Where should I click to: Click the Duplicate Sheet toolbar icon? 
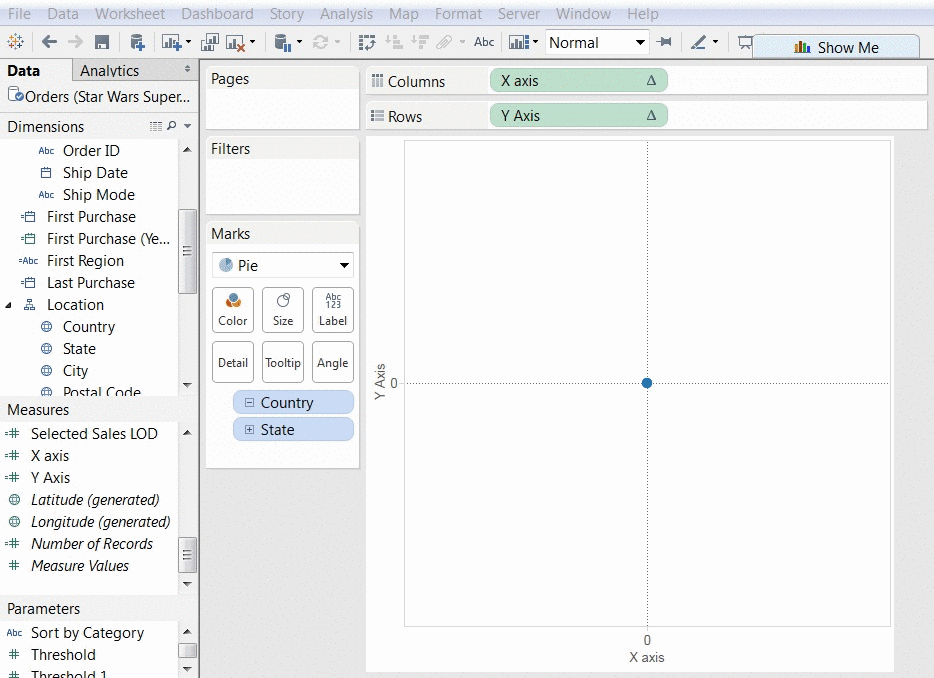coord(209,42)
